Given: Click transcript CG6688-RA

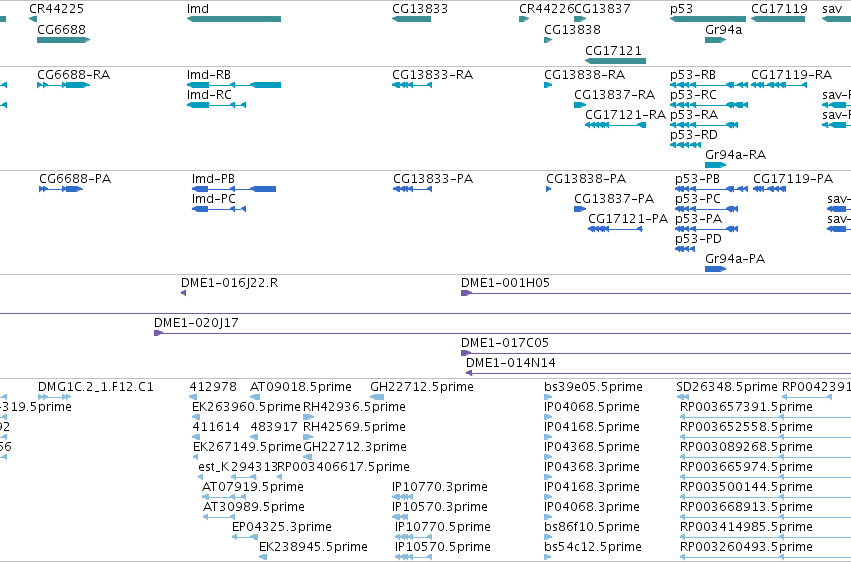Looking at the screenshot, I should pos(63,85).
